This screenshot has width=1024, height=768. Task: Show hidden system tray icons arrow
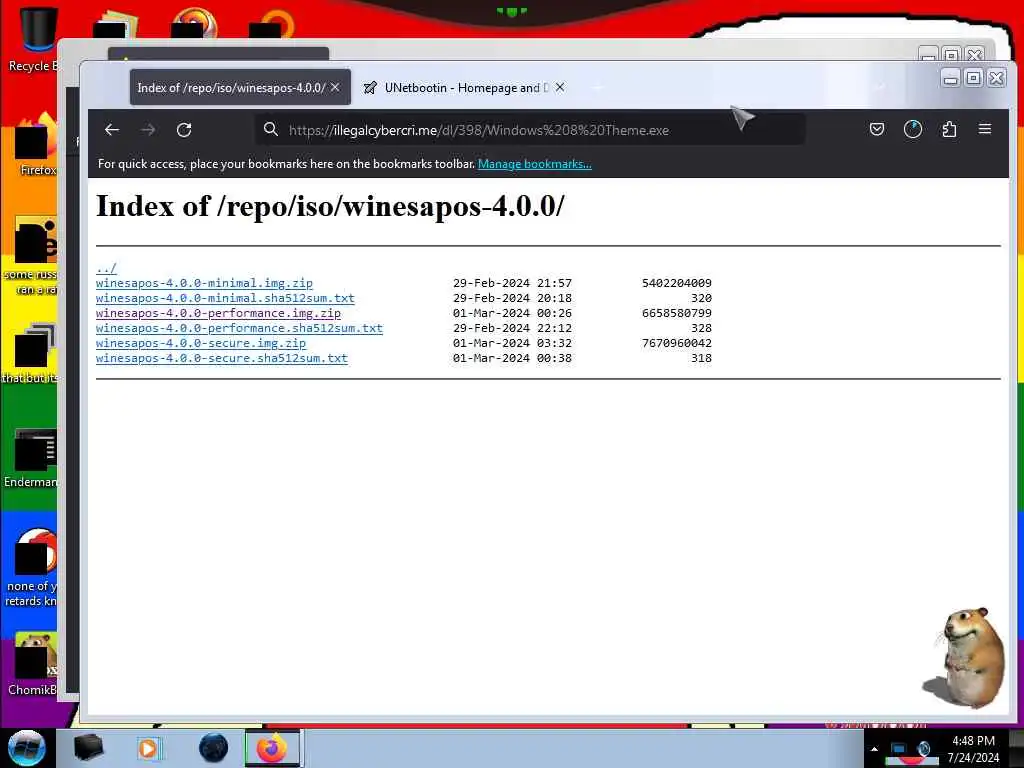tap(874, 749)
